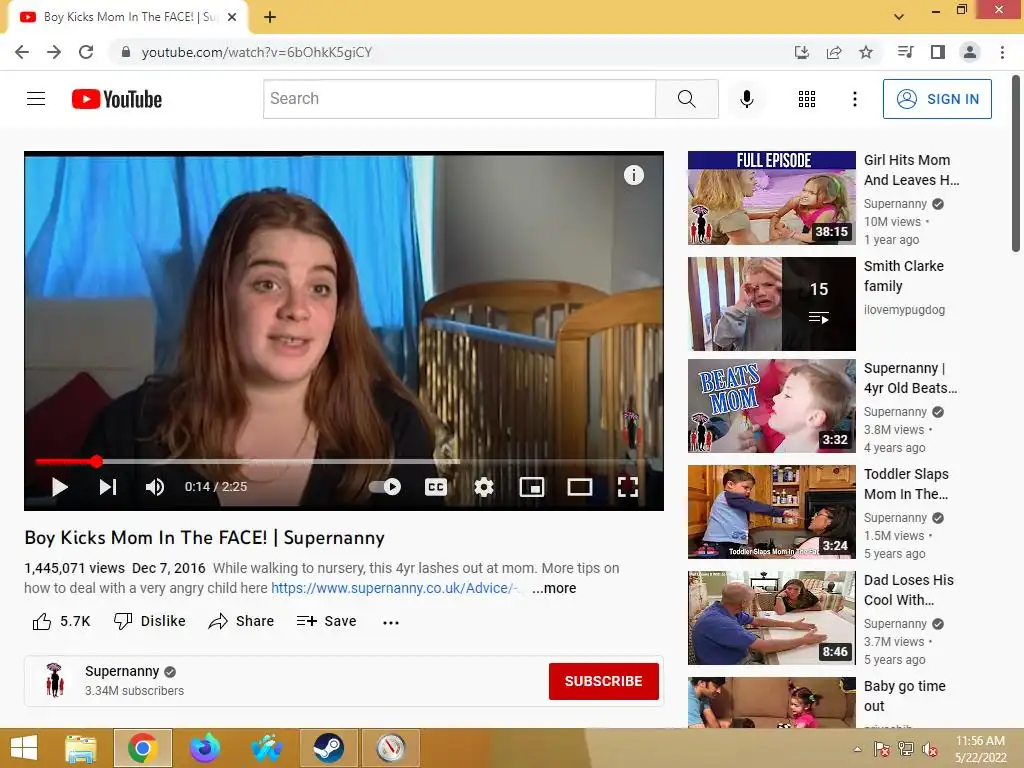
Task: Open 'Toddler Slaps Mom' video thumbnail
Action: coord(771,512)
